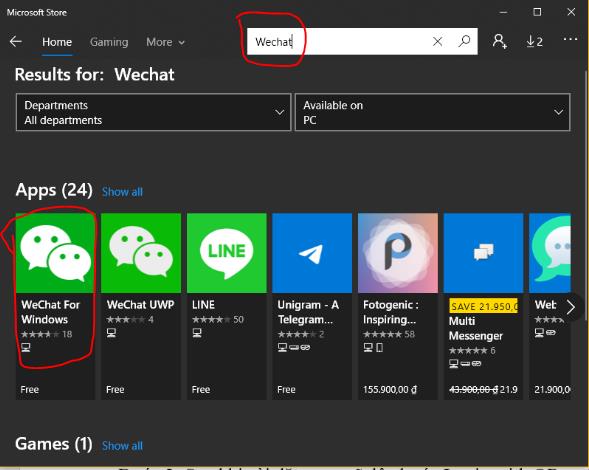Click the WeChat For Windows title text
589x470 pixels.
[50, 312]
